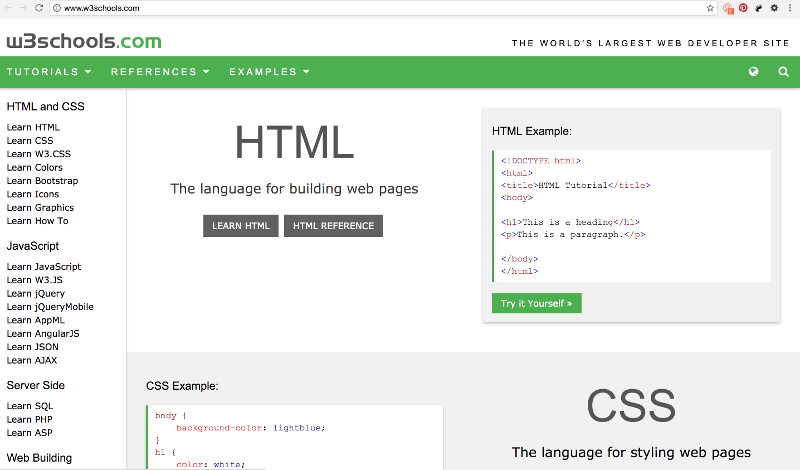800x470 pixels.
Task: Bookmark page with the star icon
Action: pos(710,8)
